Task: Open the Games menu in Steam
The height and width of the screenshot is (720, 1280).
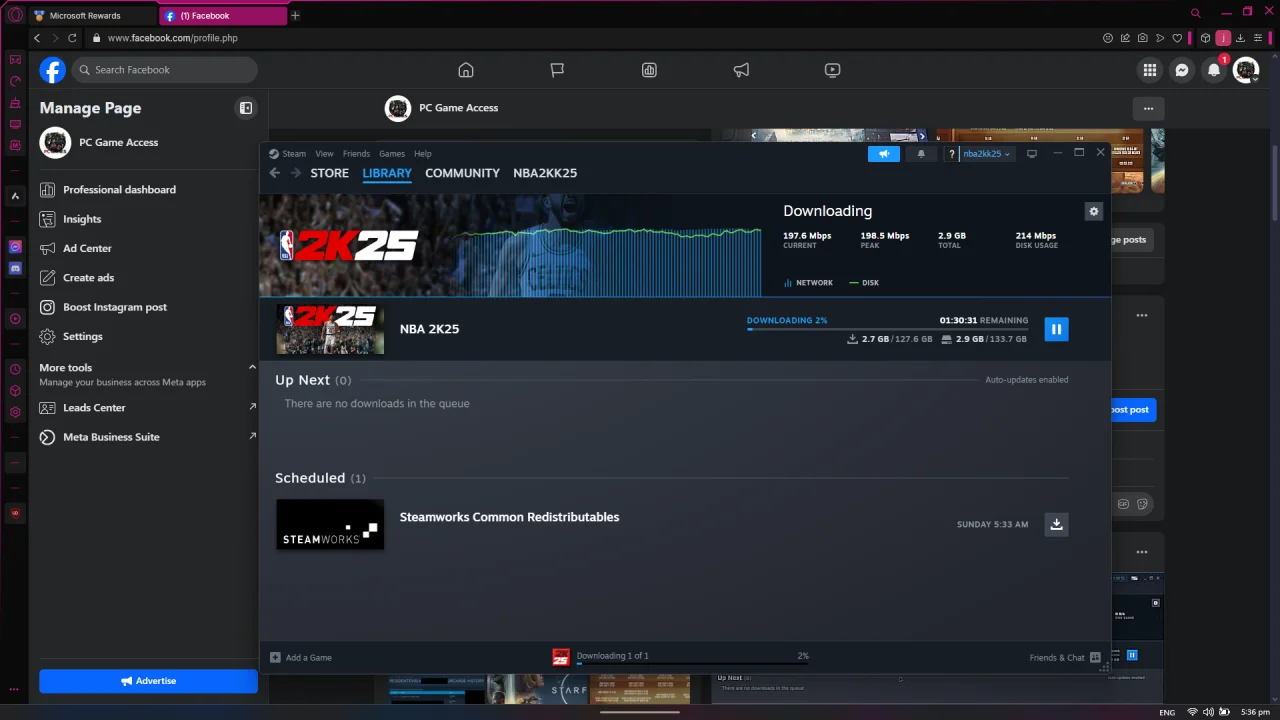Action: pos(392,154)
